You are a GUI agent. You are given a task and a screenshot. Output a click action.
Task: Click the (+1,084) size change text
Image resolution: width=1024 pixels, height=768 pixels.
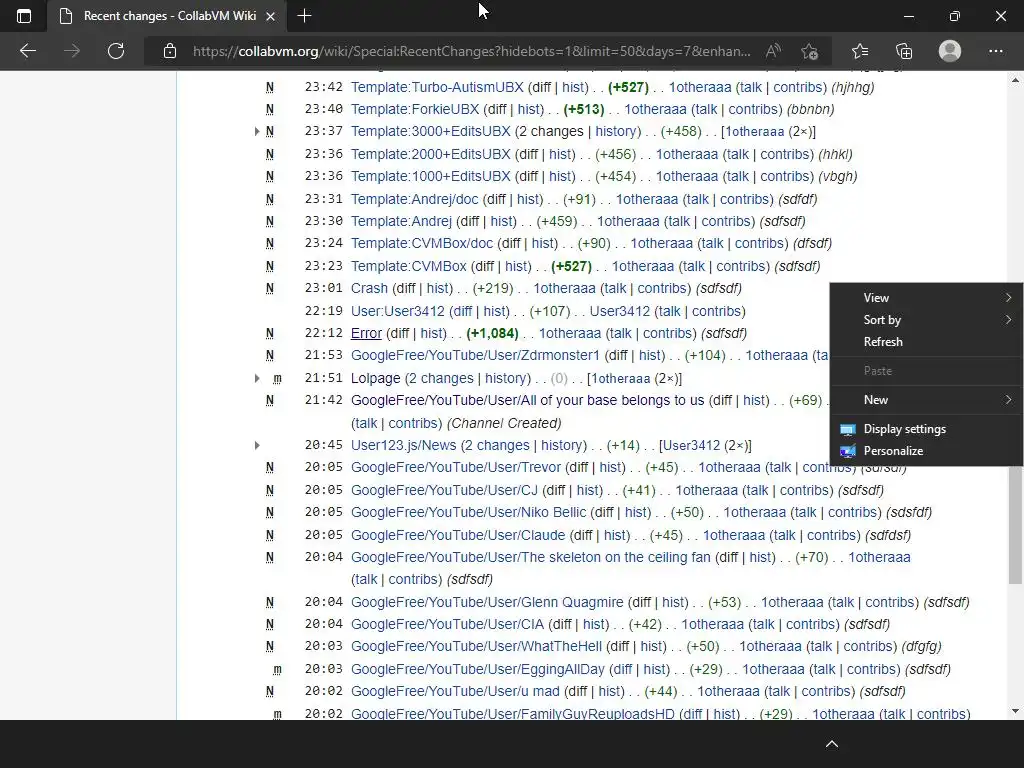click(492, 334)
